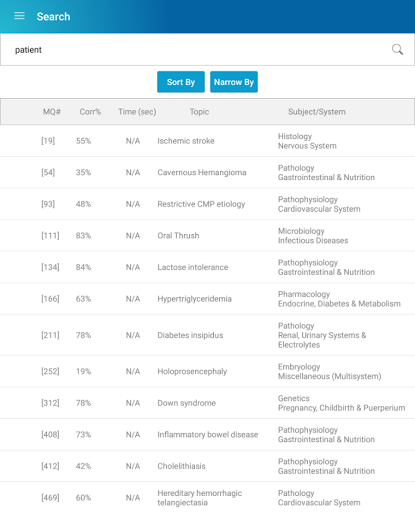This screenshot has width=415, height=512.
Task: Open the Narrow By filter
Action: 234,82
